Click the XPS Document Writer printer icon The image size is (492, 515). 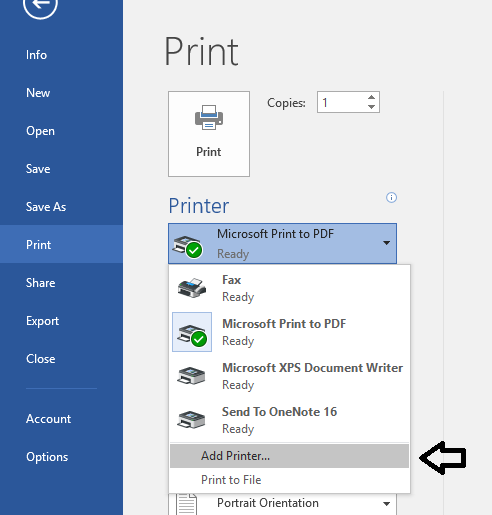coord(191,376)
